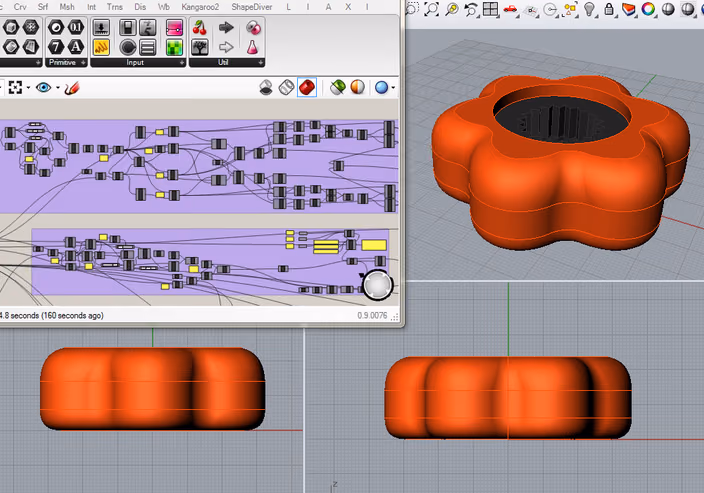Click the Zoom Window lasso icon in Rhino
Screen dimensions: 704x493
click(412, 9)
